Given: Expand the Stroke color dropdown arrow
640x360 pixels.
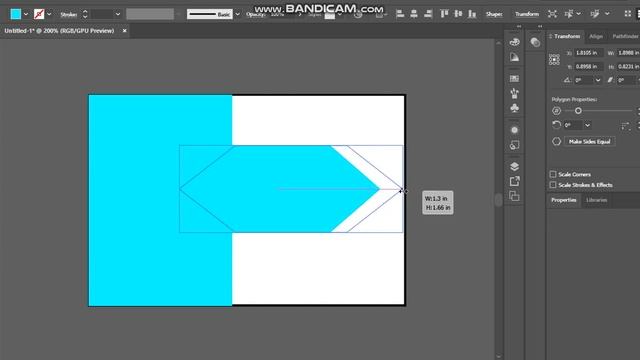Looking at the screenshot, I should click(49, 14).
